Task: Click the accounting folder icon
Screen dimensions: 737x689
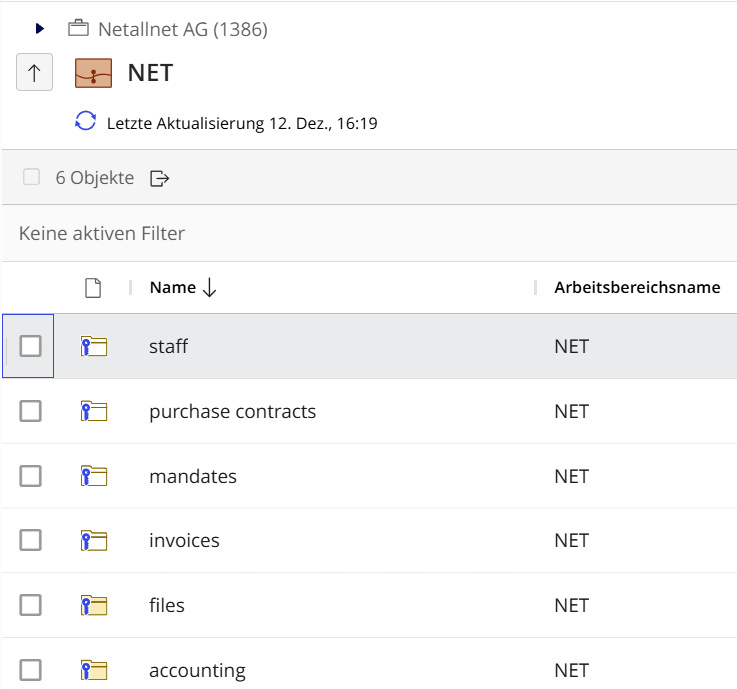Action: (x=93, y=670)
